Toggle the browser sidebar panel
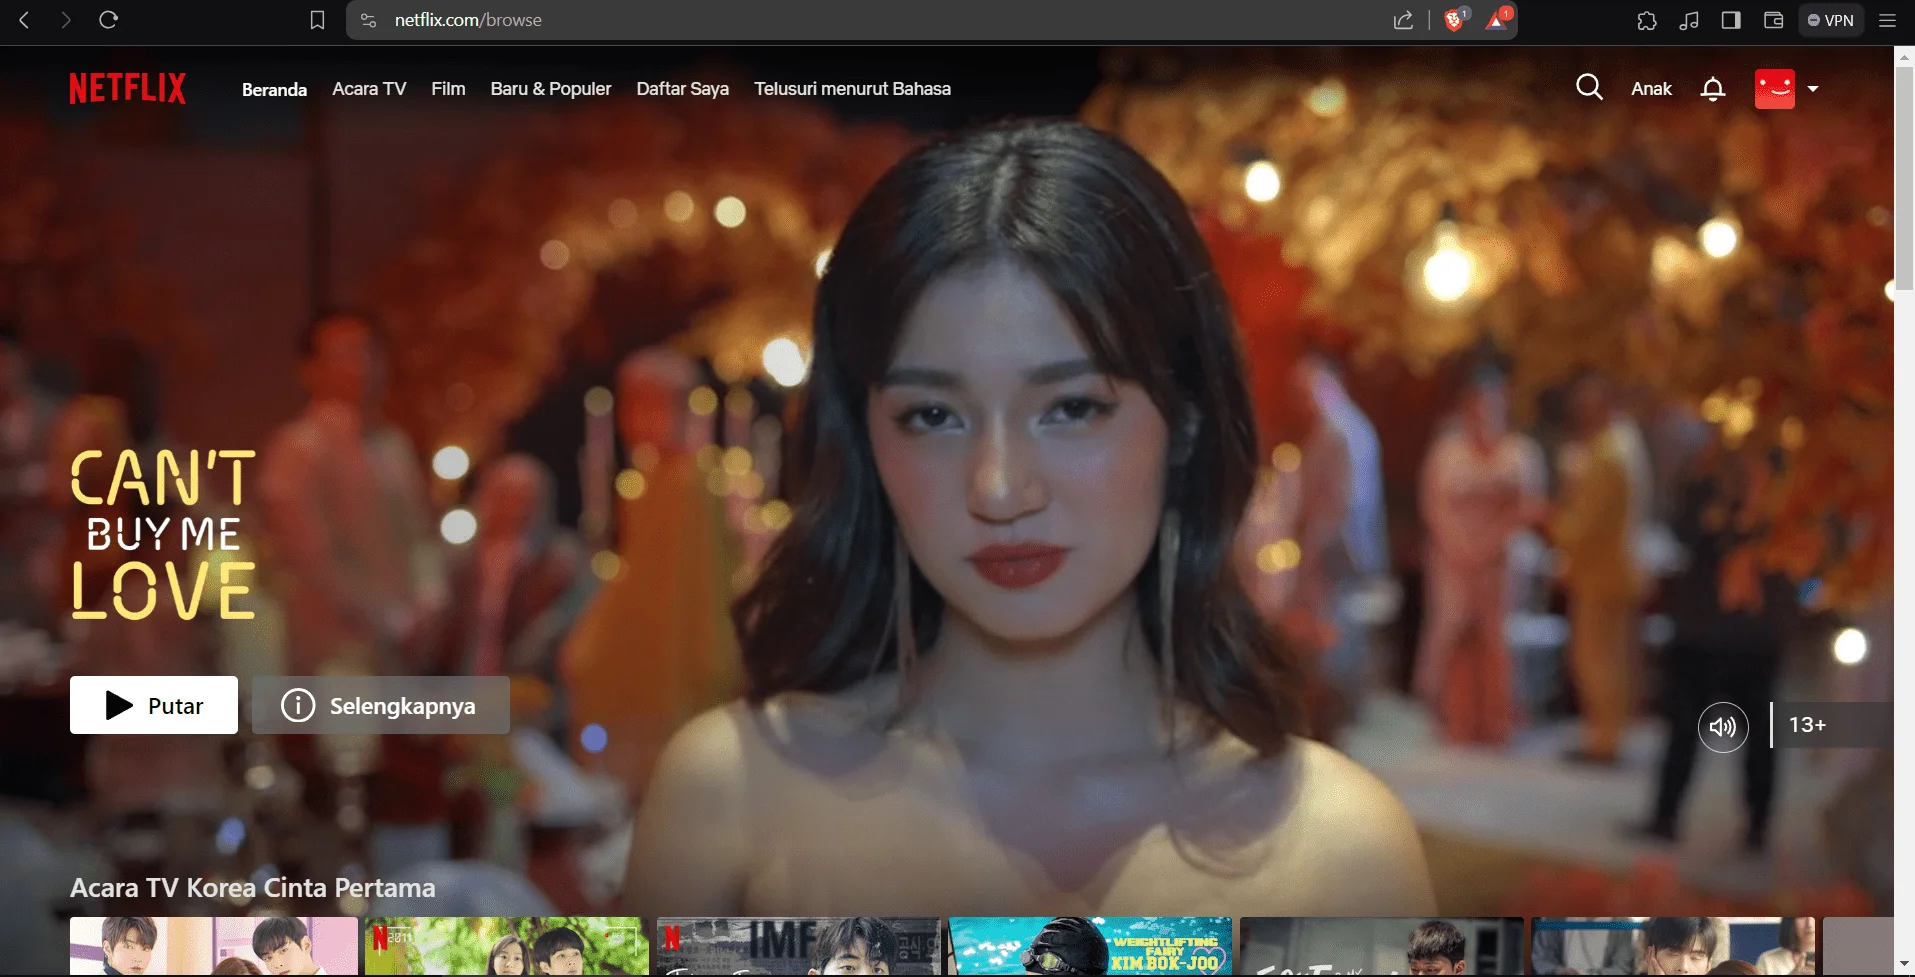The height and width of the screenshot is (977, 1915). click(x=1731, y=20)
